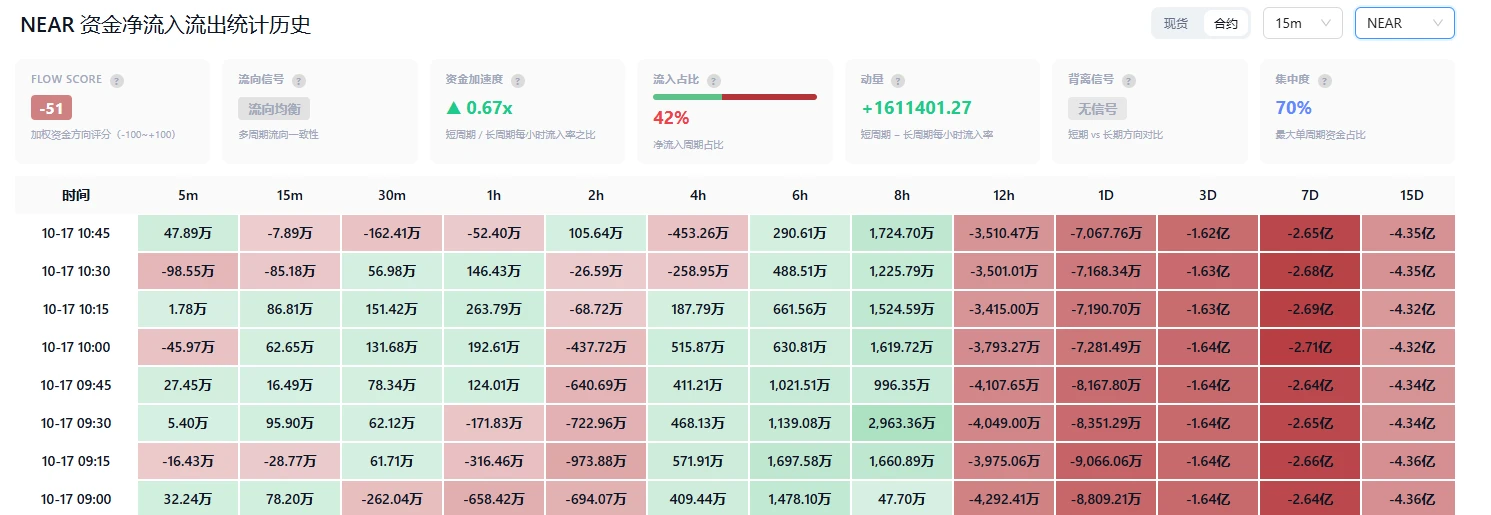Switch to 合约 market mode
The width and height of the screenshot is (1491, 515).
pyautogui.click(x=1226, y=23)
